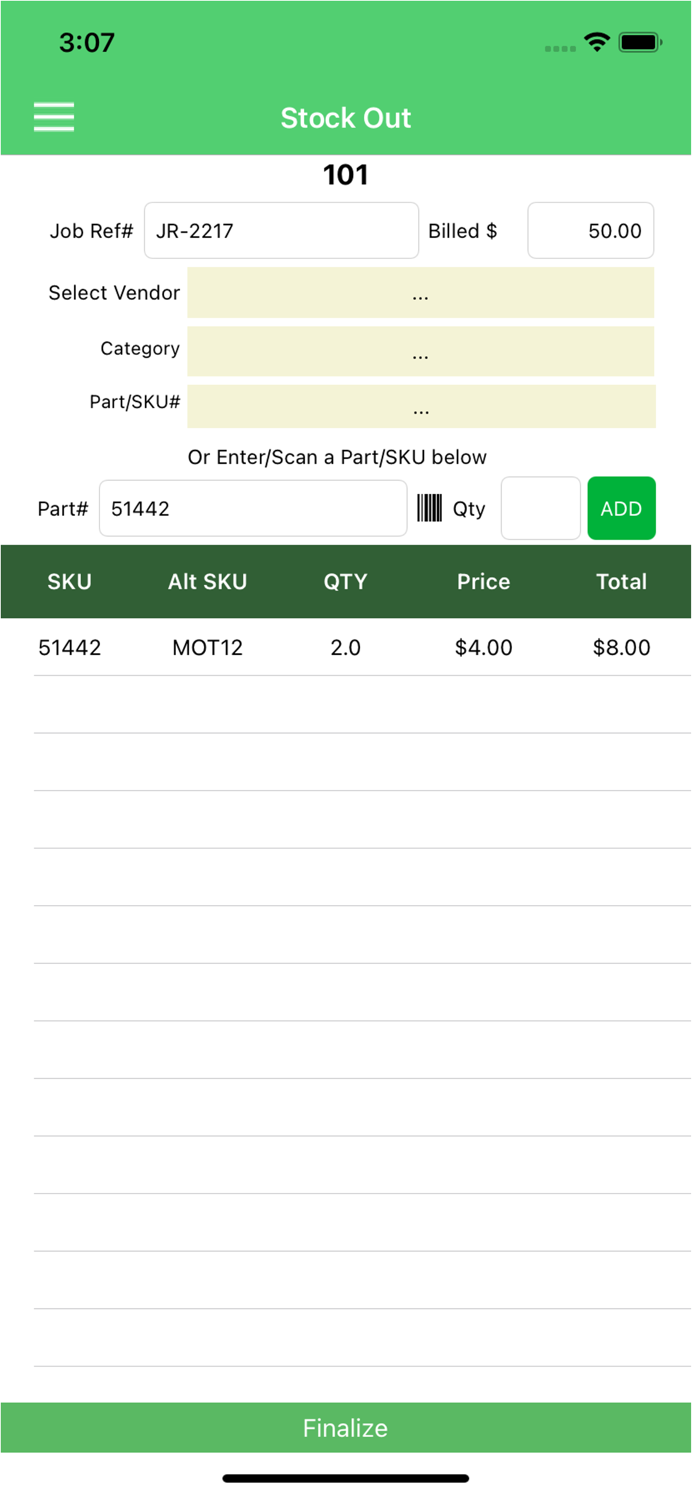Viewport: 693px width, 1500px height.
Task: Click the QTY column header
Action: click(x=345, y=582)
